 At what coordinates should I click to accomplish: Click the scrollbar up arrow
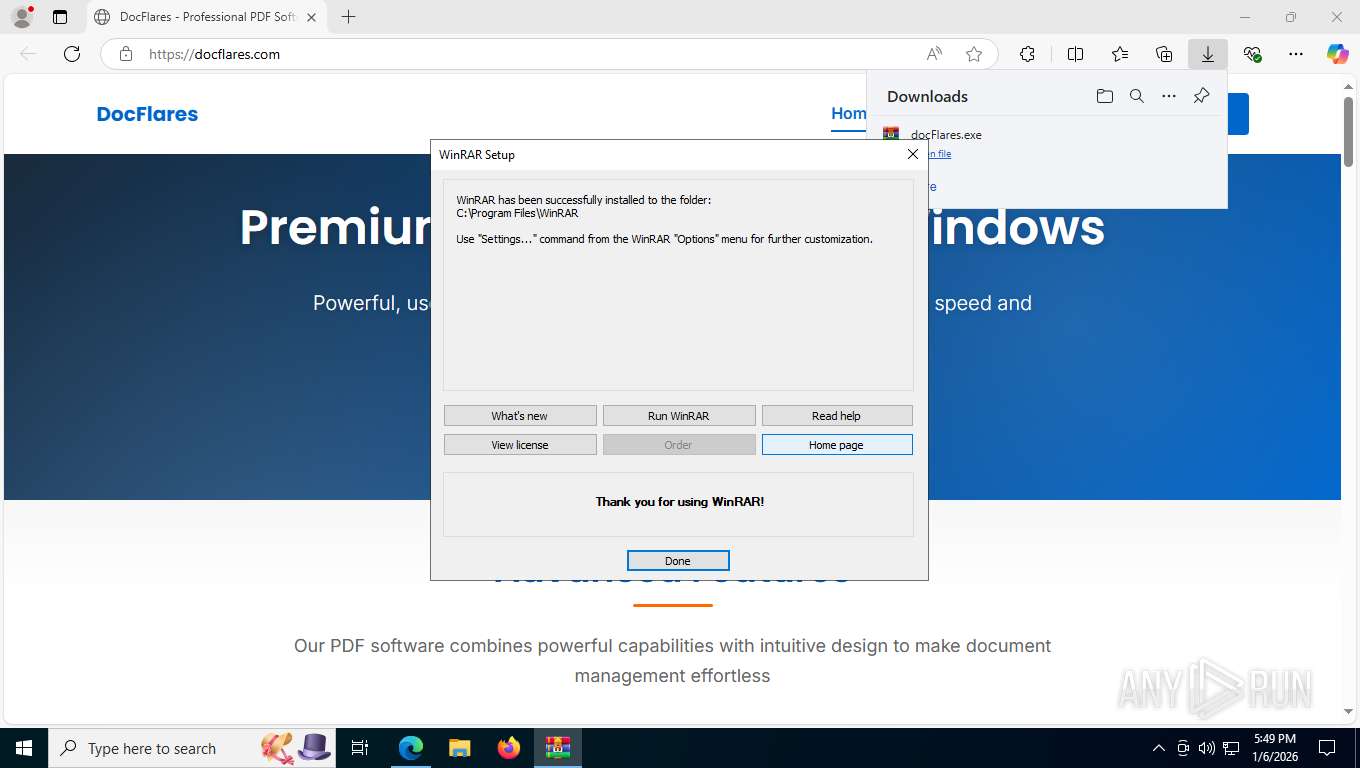coord(1348,86)
